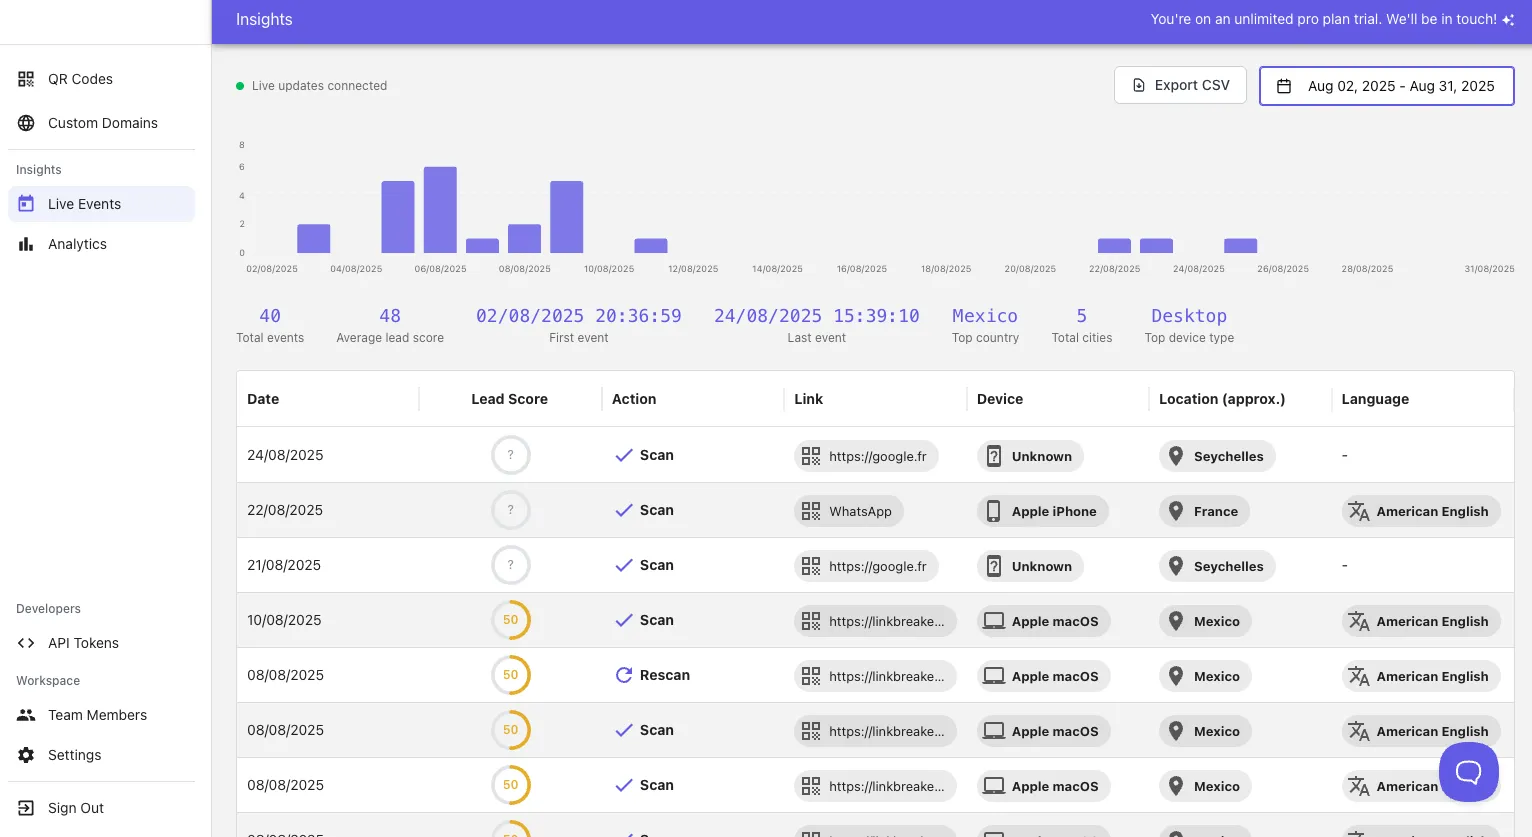This screenshot has width=1532, height=837.
Task: Click the linkbreake link in 10/08/2025 row
Action: pyautogui.click(x=875, y=621)
